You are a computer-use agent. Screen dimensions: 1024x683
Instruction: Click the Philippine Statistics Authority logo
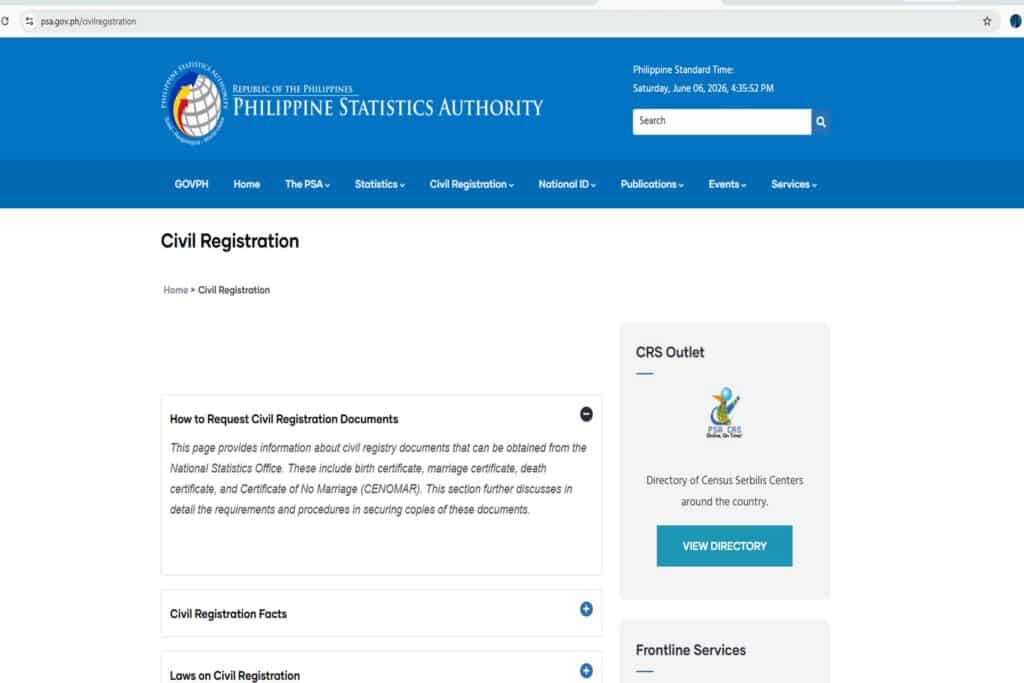coord(194,103)
